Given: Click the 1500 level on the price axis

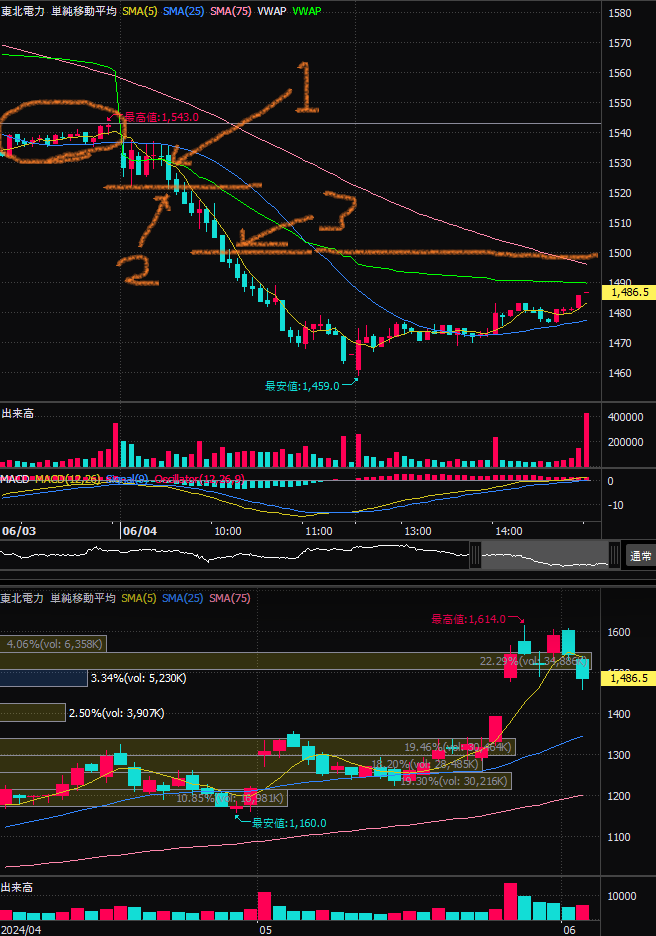Looking at the screenshot, I should [x=620, y=253].
